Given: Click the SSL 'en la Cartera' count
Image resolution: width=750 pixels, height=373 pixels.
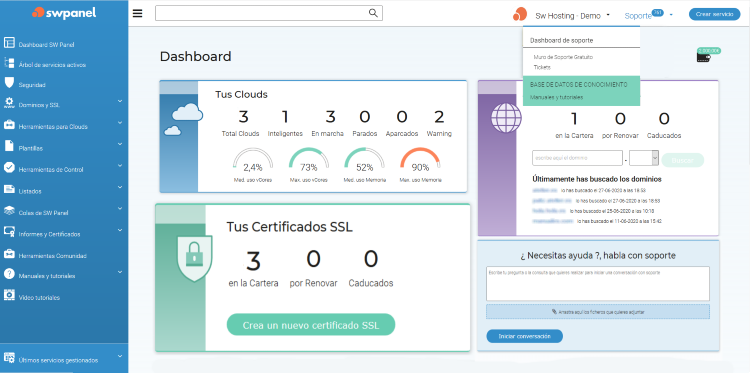Looking at the screenshot, I should click(253, 262).
